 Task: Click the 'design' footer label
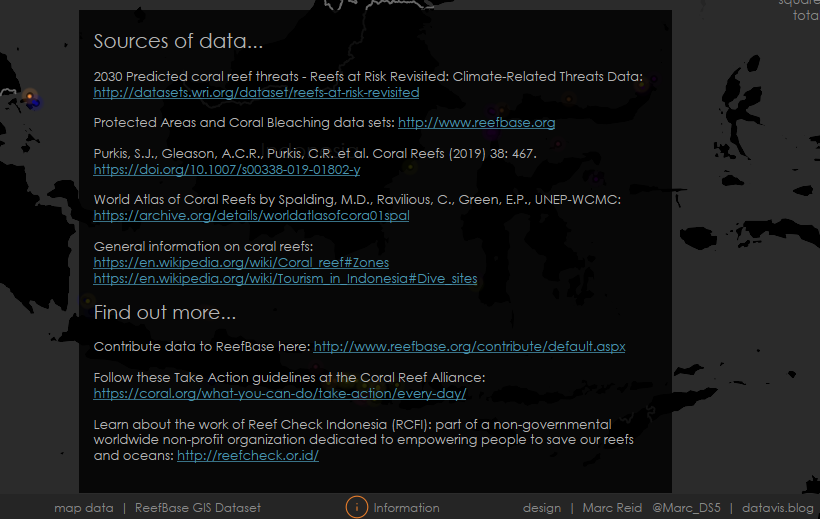click(x=542, y=508)
